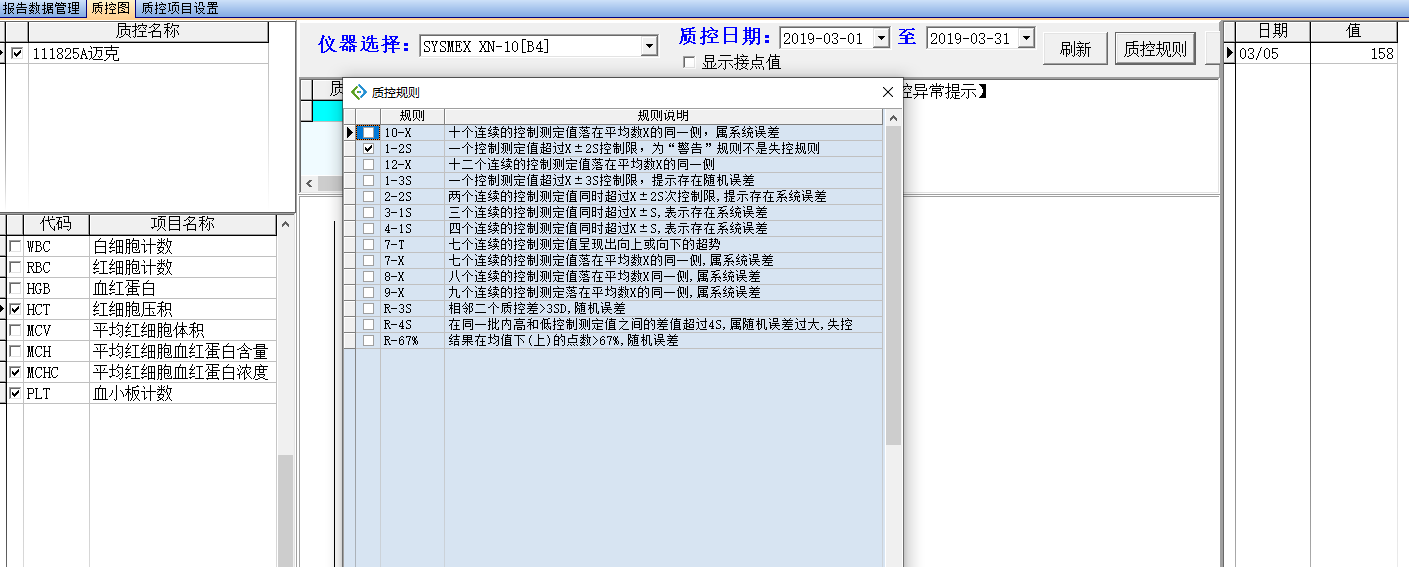Close the 质控规则 dialog
This screenshot has width=1409, height=567.
pos(888,92)
